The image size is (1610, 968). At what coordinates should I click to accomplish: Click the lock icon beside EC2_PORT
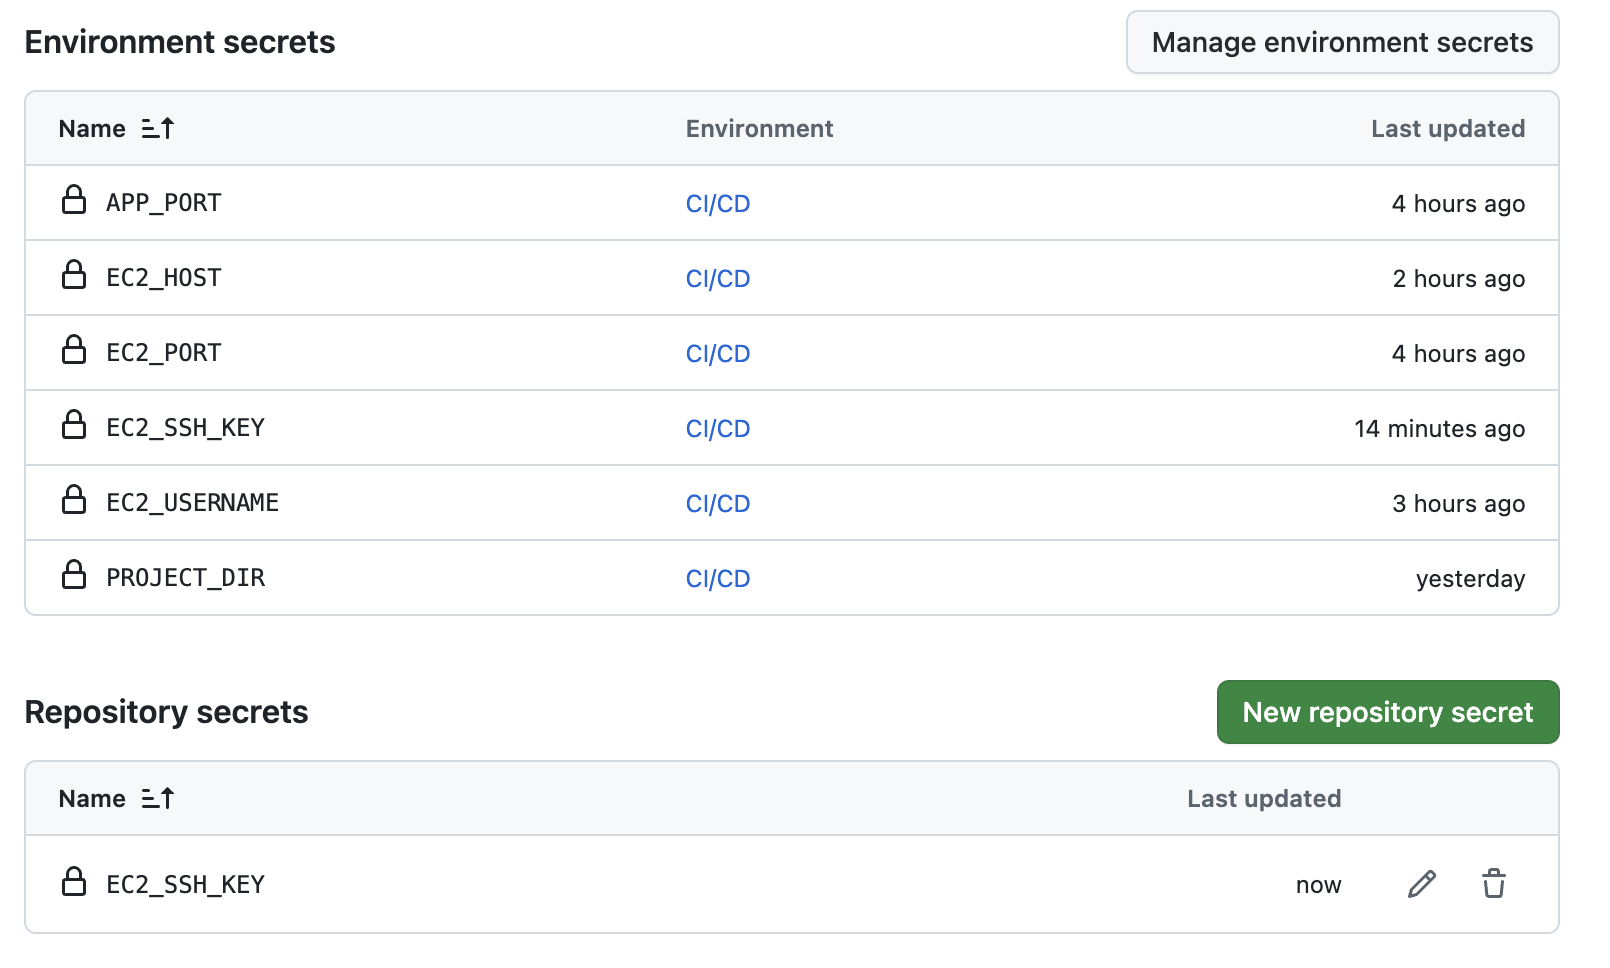[x=74, y=350]
